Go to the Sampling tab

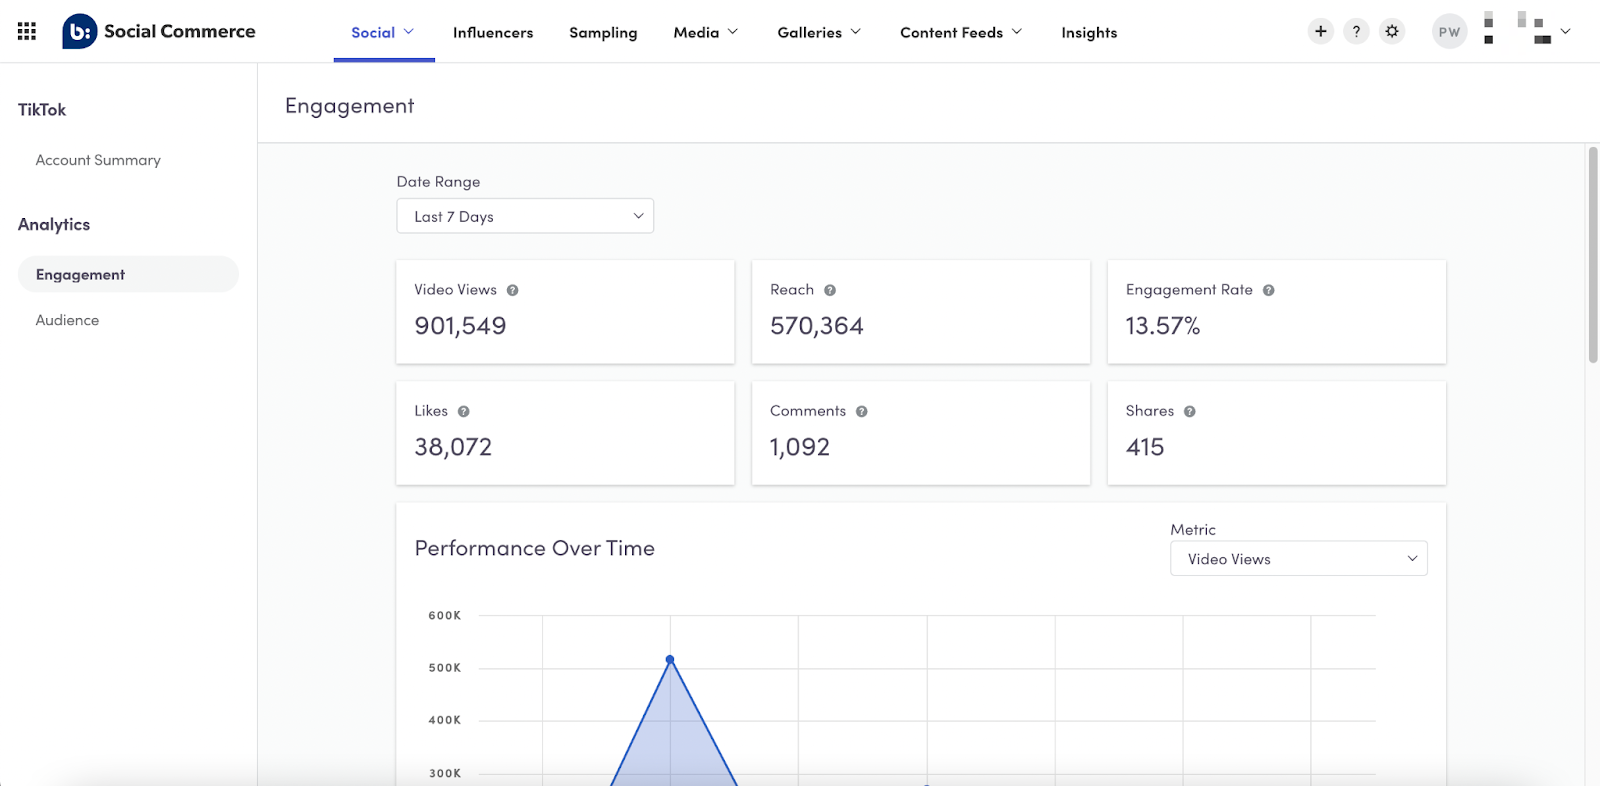[x=603, y=32]
